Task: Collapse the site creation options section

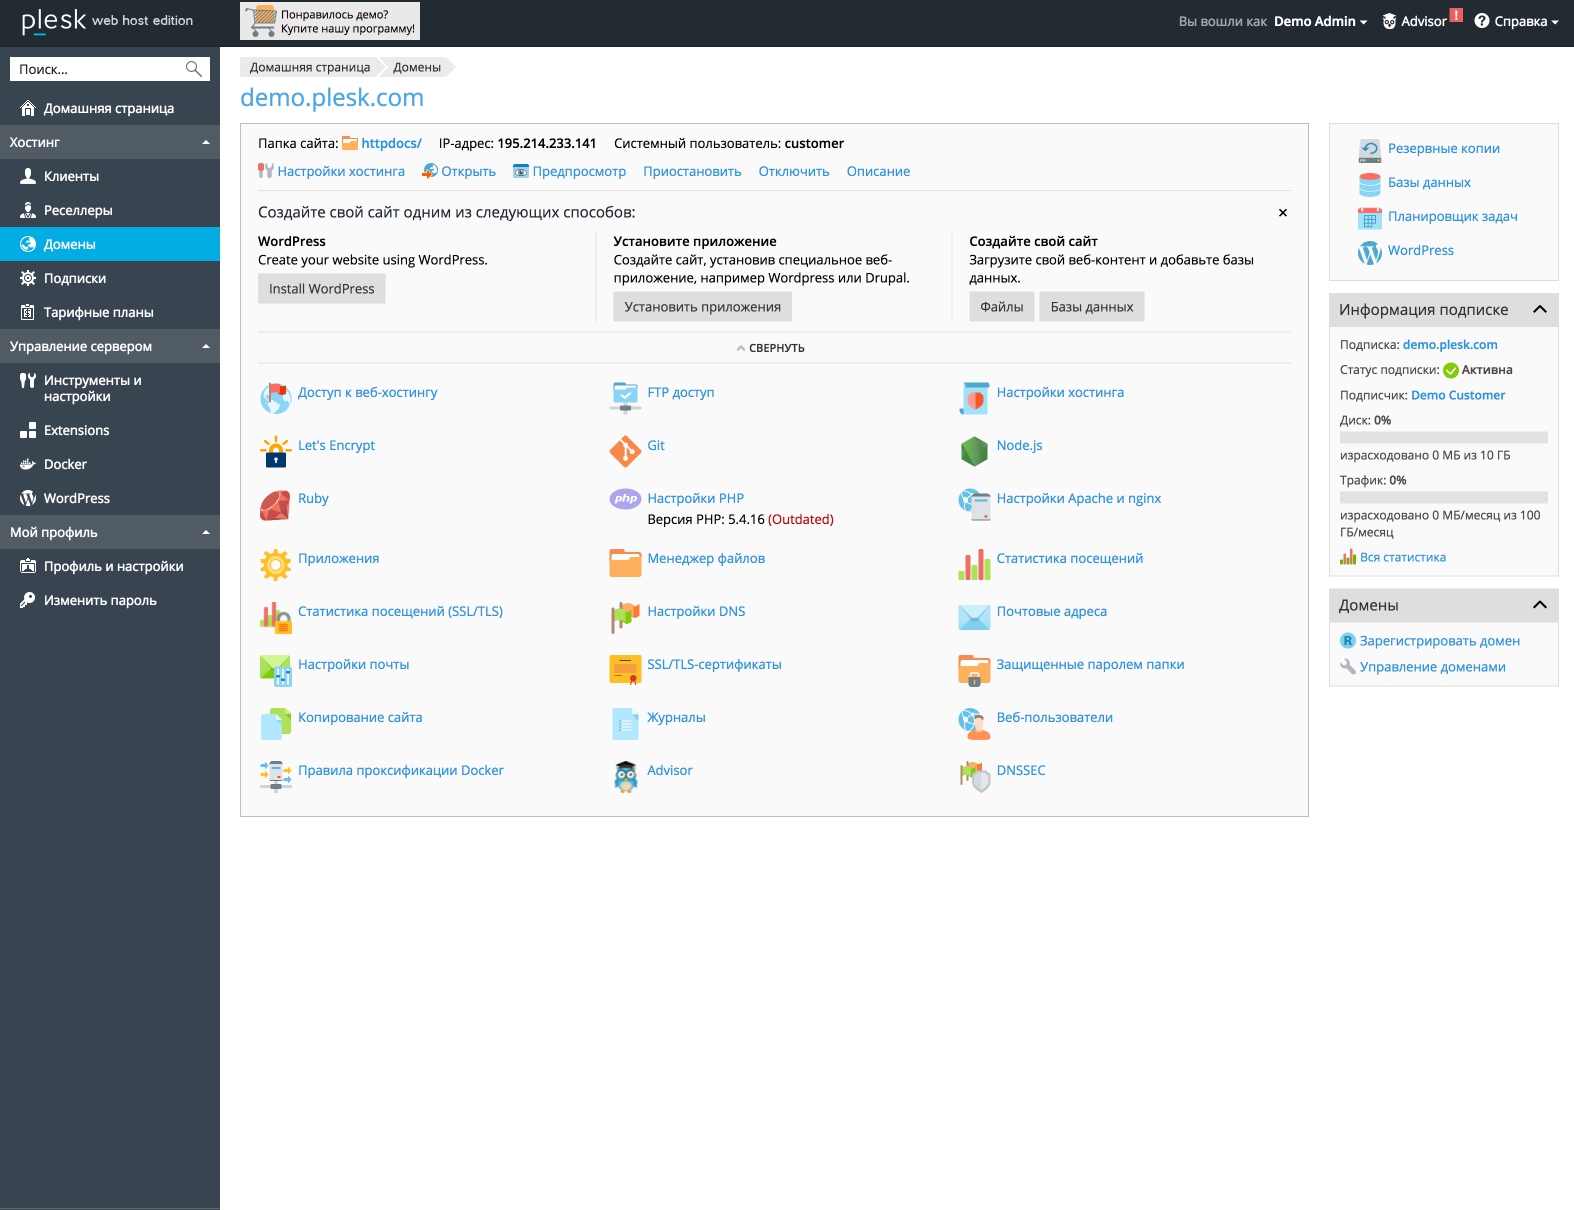Action: (x=770, y=348)
